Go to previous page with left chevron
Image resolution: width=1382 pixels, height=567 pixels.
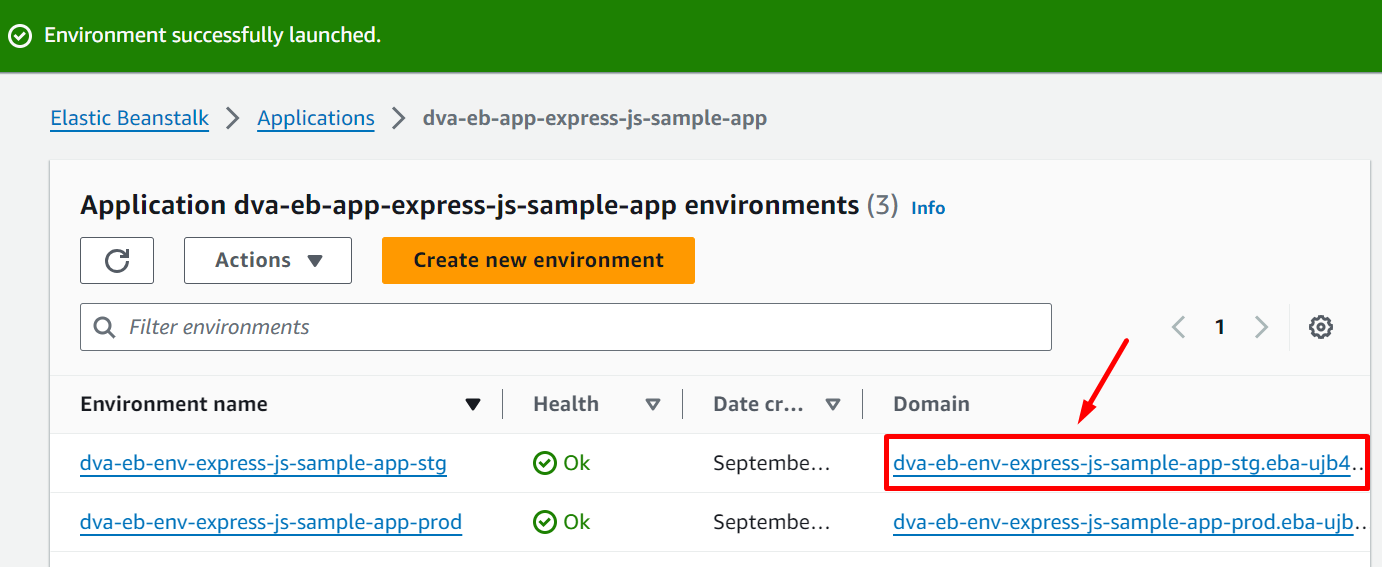[1179, 327]
